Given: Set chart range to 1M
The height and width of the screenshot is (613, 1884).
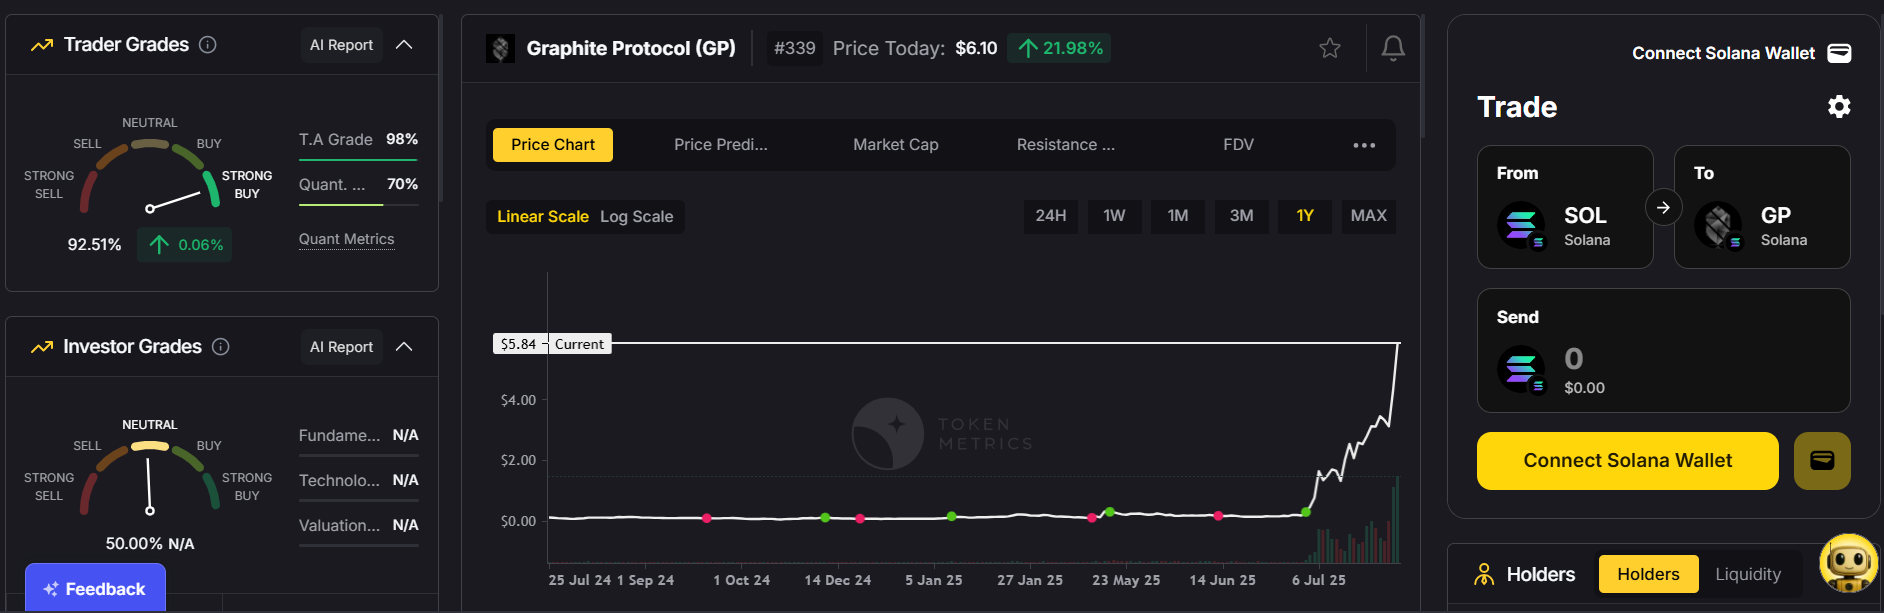Looking at the screenshot, I should 1178,216.
